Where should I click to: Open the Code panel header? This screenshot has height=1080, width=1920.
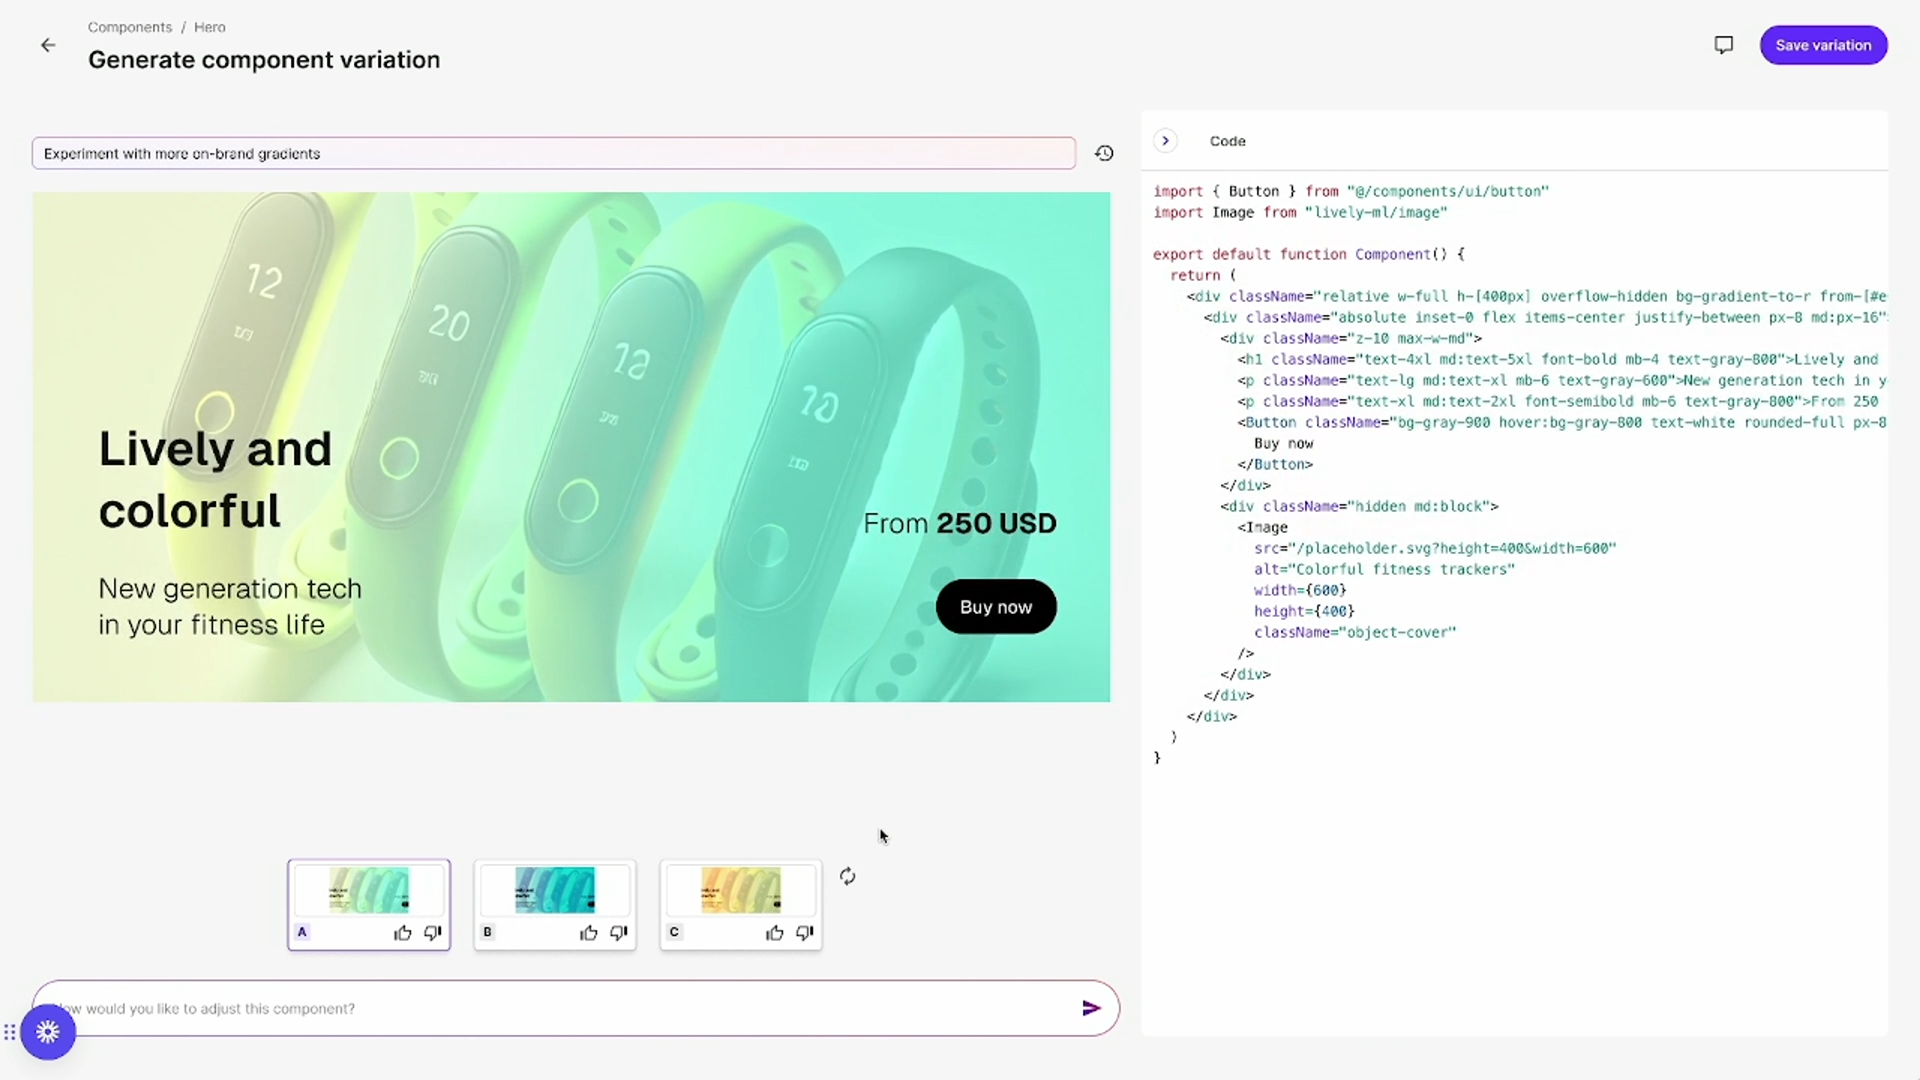1227,141
